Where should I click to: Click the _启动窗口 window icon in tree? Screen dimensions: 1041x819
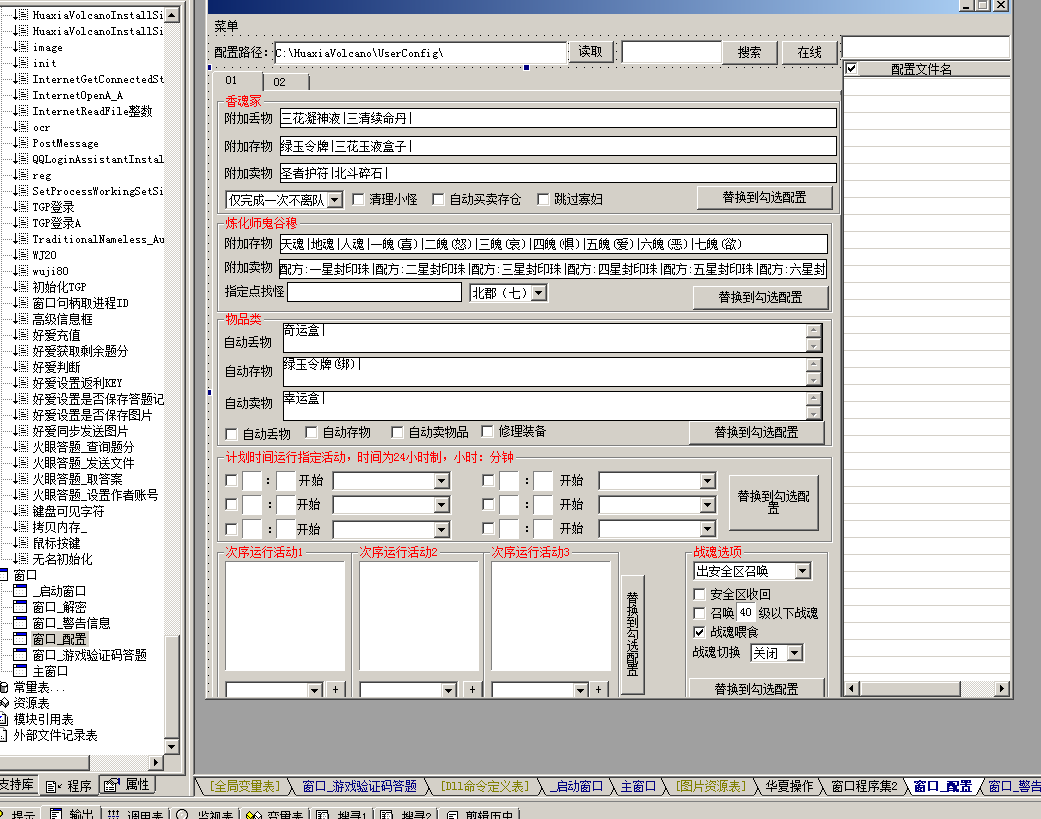click(x=21, y=591)
